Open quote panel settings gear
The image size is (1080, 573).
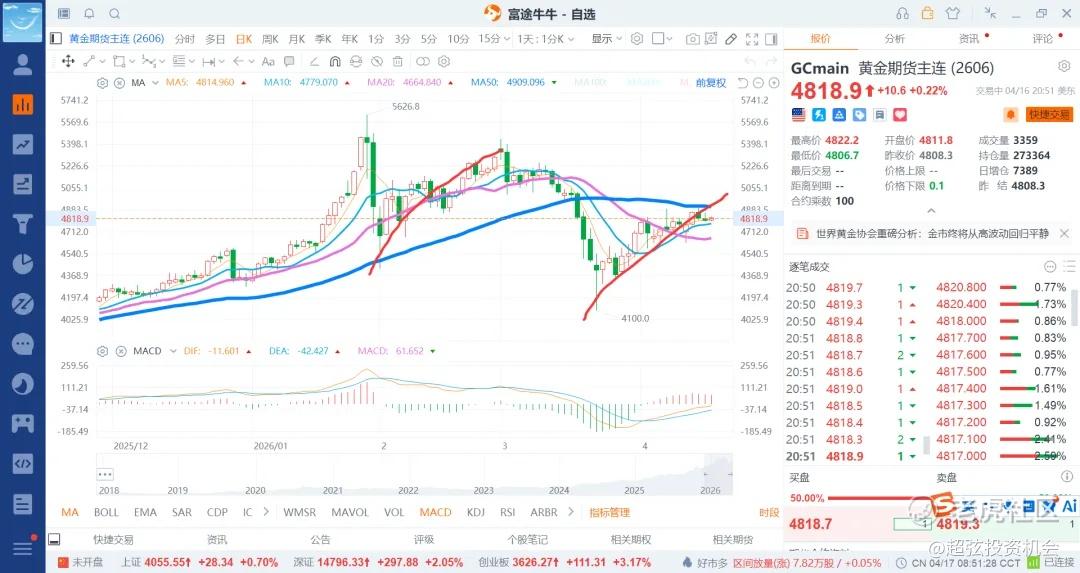pos(1063,66)
